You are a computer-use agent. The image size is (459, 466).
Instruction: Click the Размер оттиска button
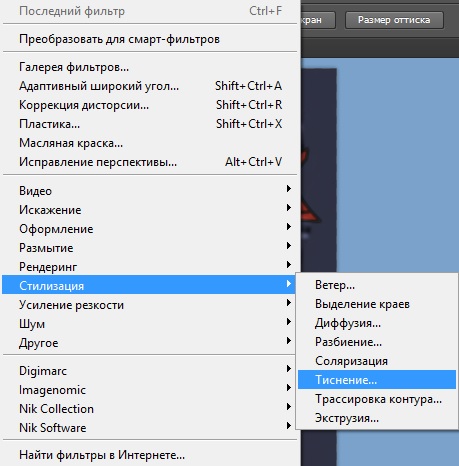pos(394,20)
